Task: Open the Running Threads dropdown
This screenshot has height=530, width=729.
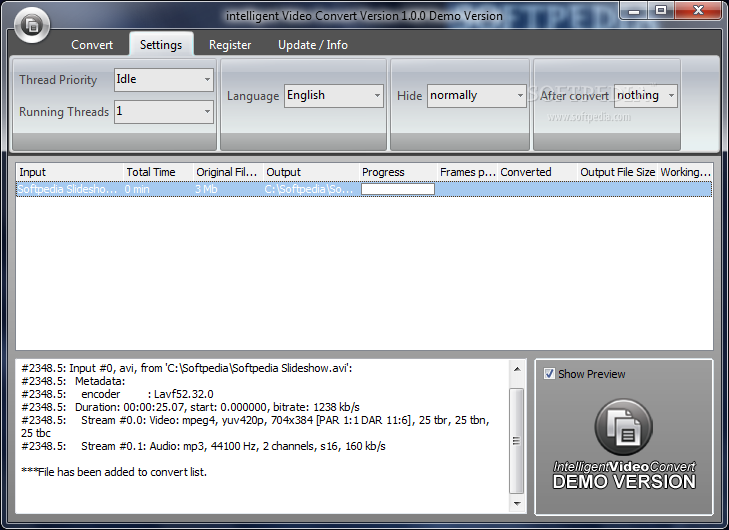Action: click(164, 112)
